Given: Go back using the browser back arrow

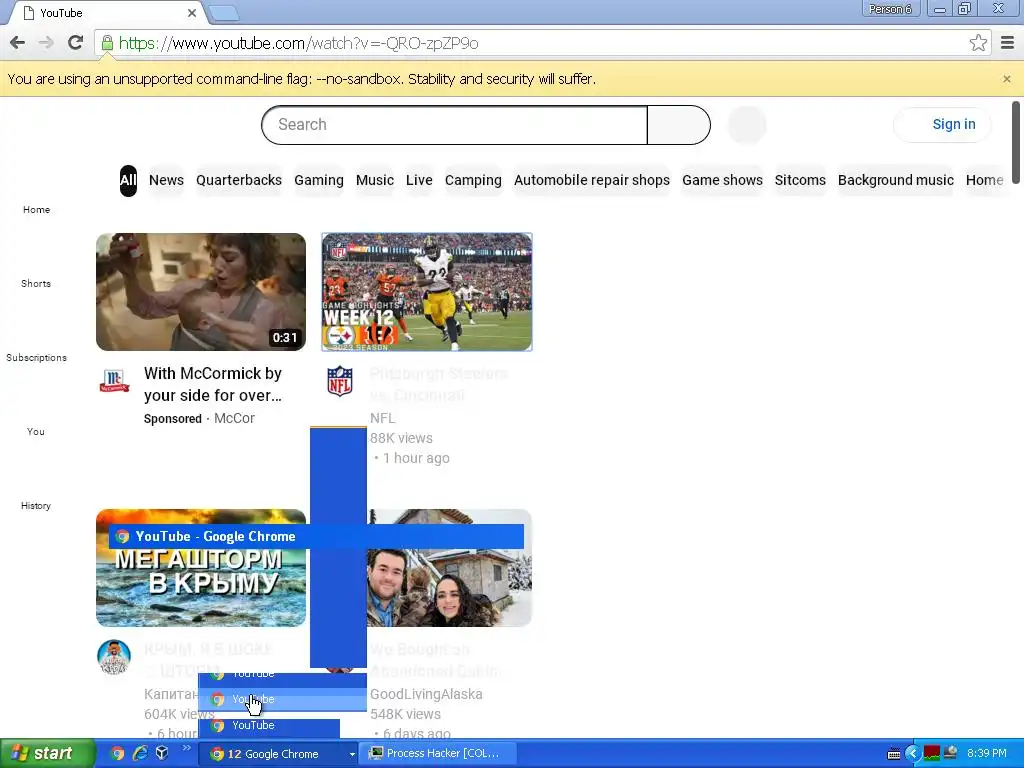Looking at the screenshot, I should [x=18, y=43].
